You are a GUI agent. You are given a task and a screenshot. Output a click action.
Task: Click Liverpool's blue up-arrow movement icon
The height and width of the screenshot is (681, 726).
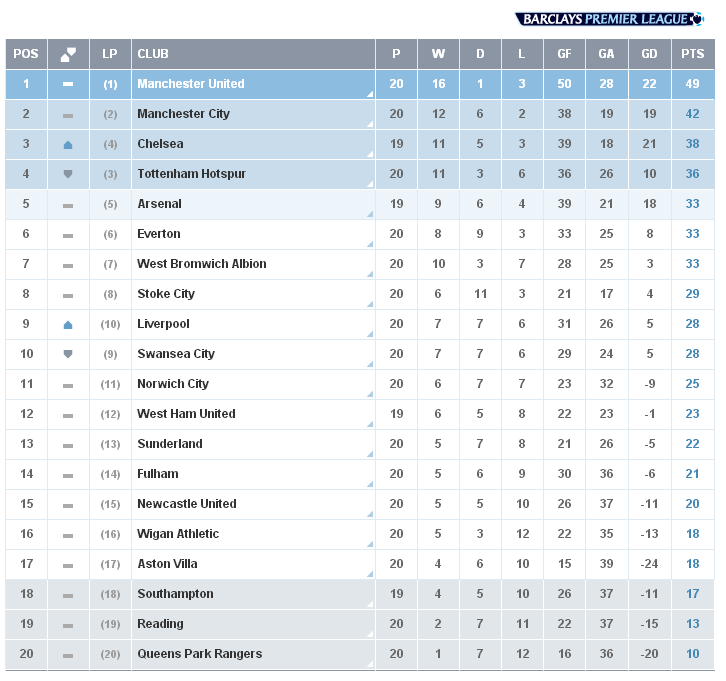(x=68, y=325)
